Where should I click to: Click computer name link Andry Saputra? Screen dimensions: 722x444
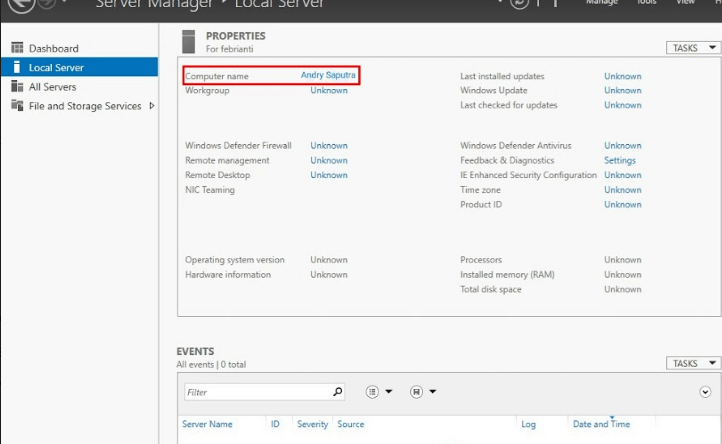[328, 76]
